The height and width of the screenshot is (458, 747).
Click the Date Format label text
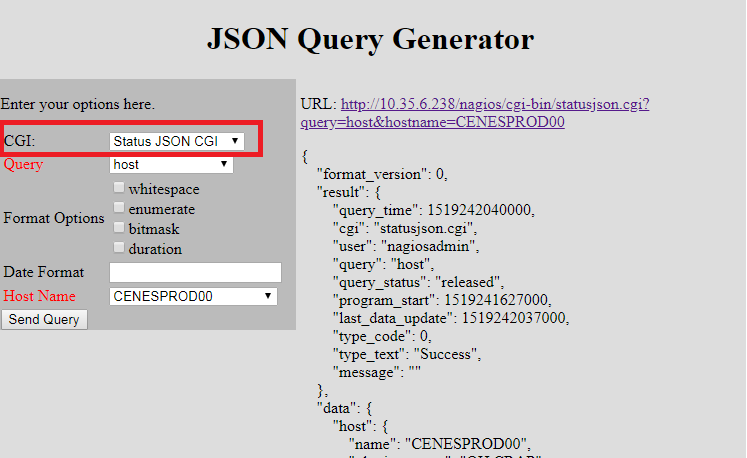[44, 272]
